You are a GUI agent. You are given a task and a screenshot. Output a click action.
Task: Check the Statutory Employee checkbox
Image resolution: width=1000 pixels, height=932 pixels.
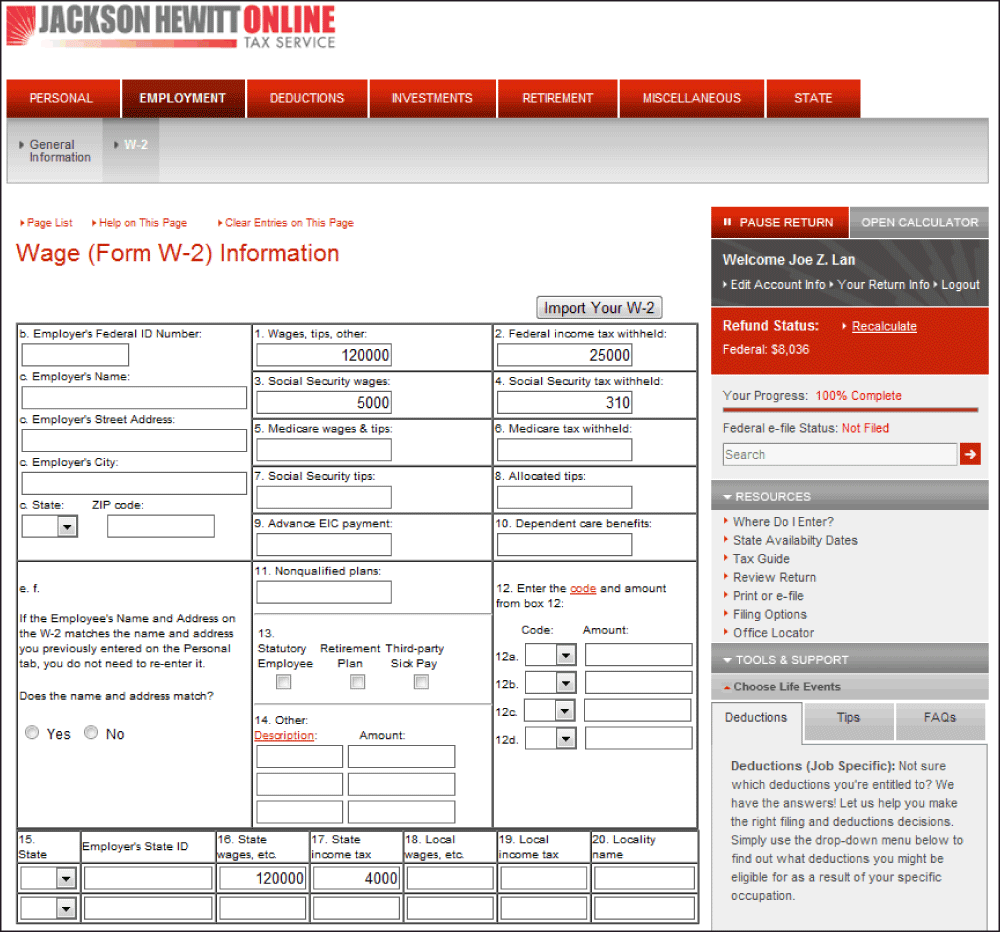coord(283,682)
